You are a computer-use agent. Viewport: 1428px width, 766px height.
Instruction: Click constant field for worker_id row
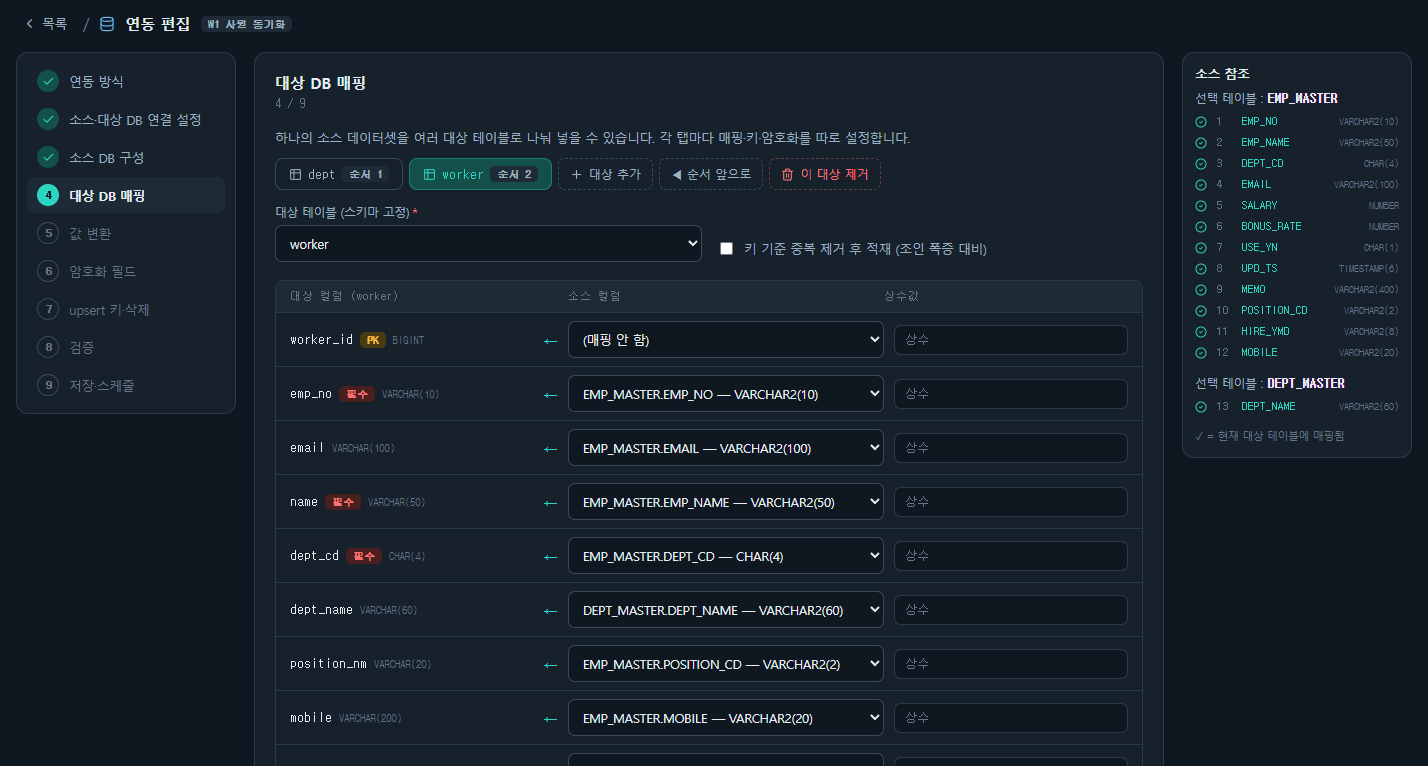click(x=1011, y=340)
